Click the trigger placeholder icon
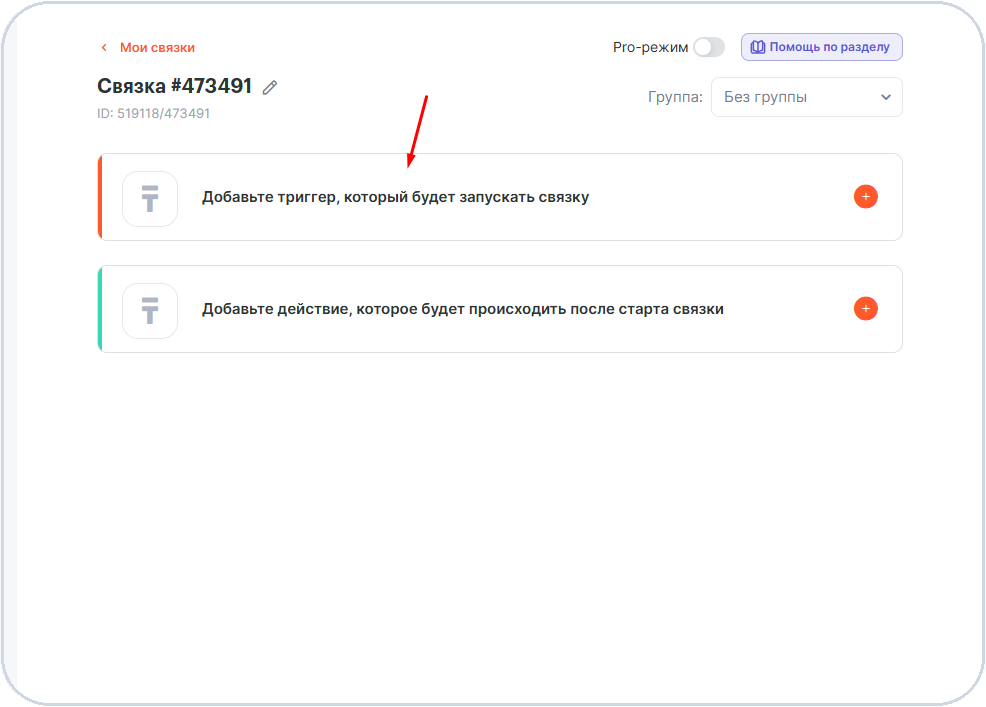This screenshot has height=707, width=986. pos(150,199)
